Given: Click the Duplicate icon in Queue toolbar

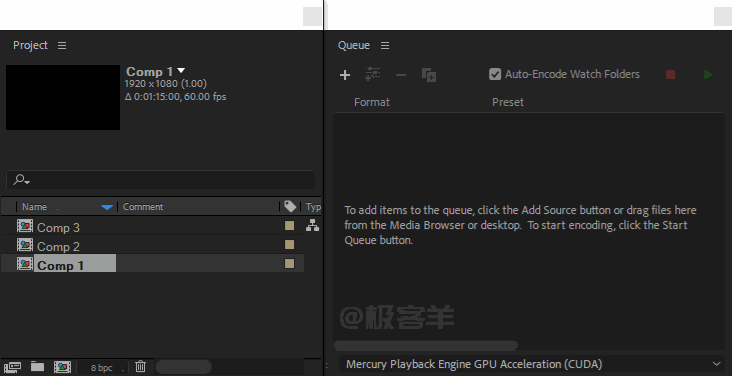Looking at the screenshot, I should click(429, 75).
